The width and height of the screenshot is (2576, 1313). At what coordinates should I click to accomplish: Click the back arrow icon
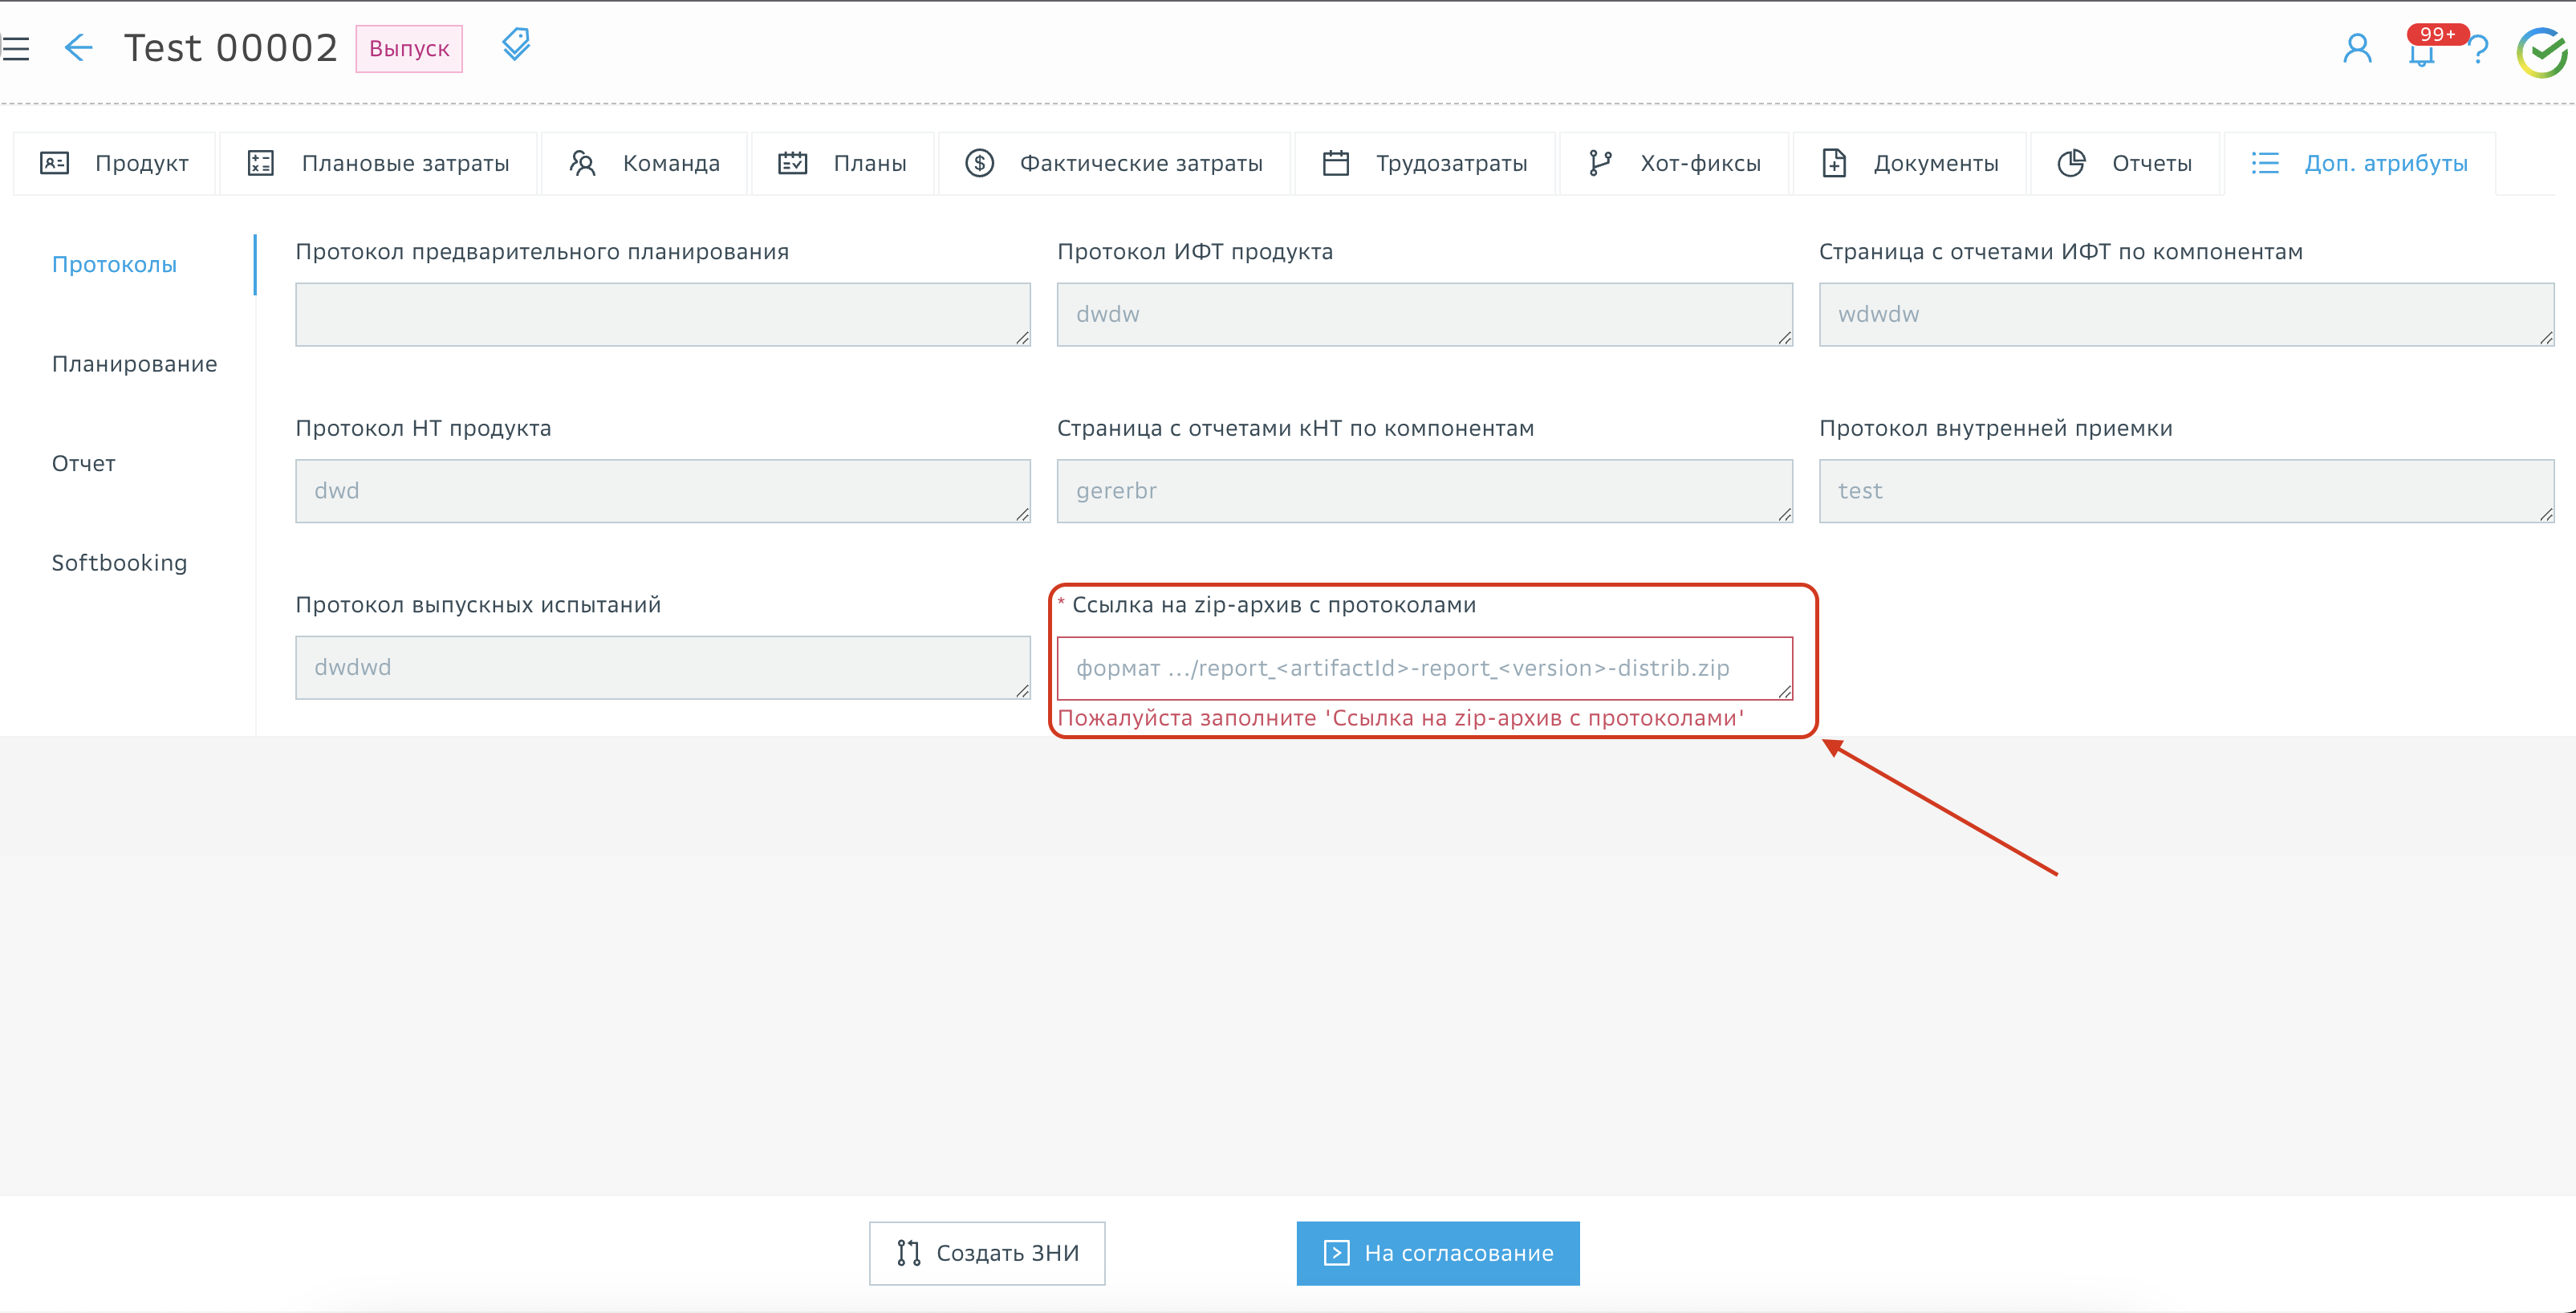(78, 48)
